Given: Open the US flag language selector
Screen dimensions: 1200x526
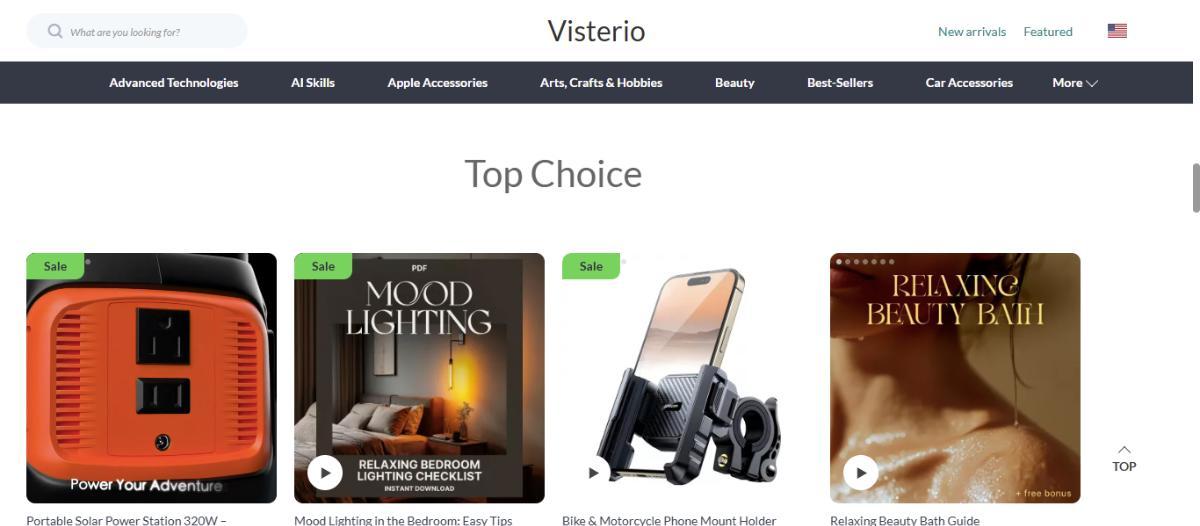Looking at the screenshot, I should (x=1117, y=31).
